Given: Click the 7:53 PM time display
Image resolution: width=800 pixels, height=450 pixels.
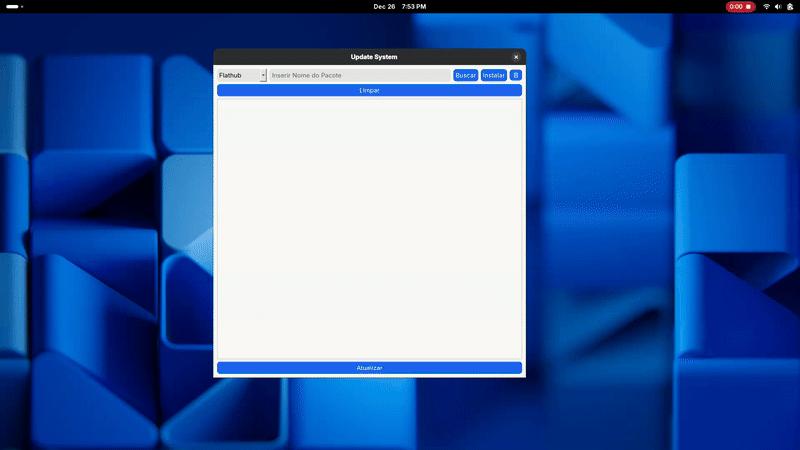Looking at the screenshot, I should pyautogui.click(x=414, y=6).
